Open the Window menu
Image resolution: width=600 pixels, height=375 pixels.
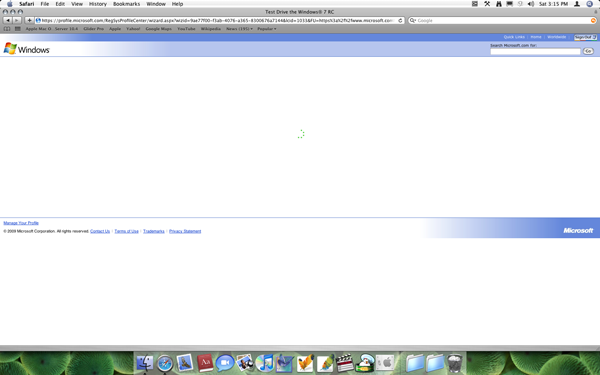pyautogui.click(x=156, y=4)
